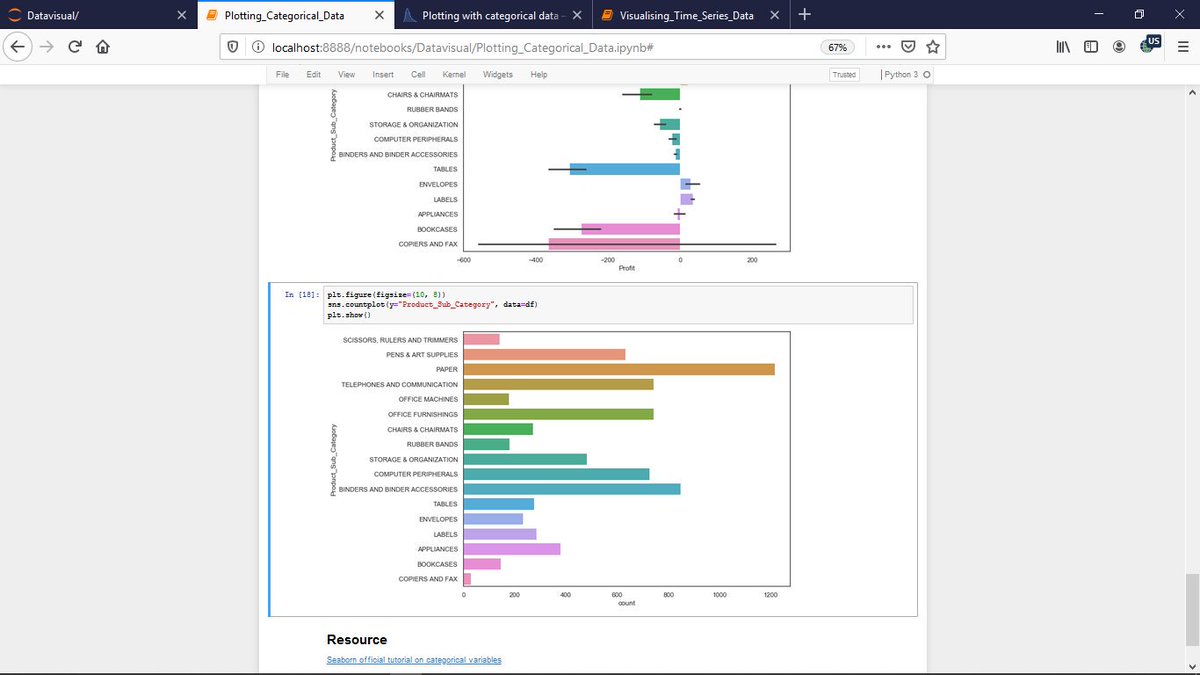The width and height of the screenshot is (1200, 675).
Task: Open the Cell menu
Action: [416, 74]
